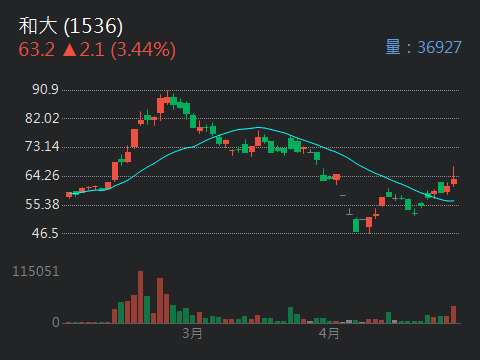This screenshot has width=480, height=360.
Task: Click the 46.5 price axis label
Action: click(x=45, y=233)
